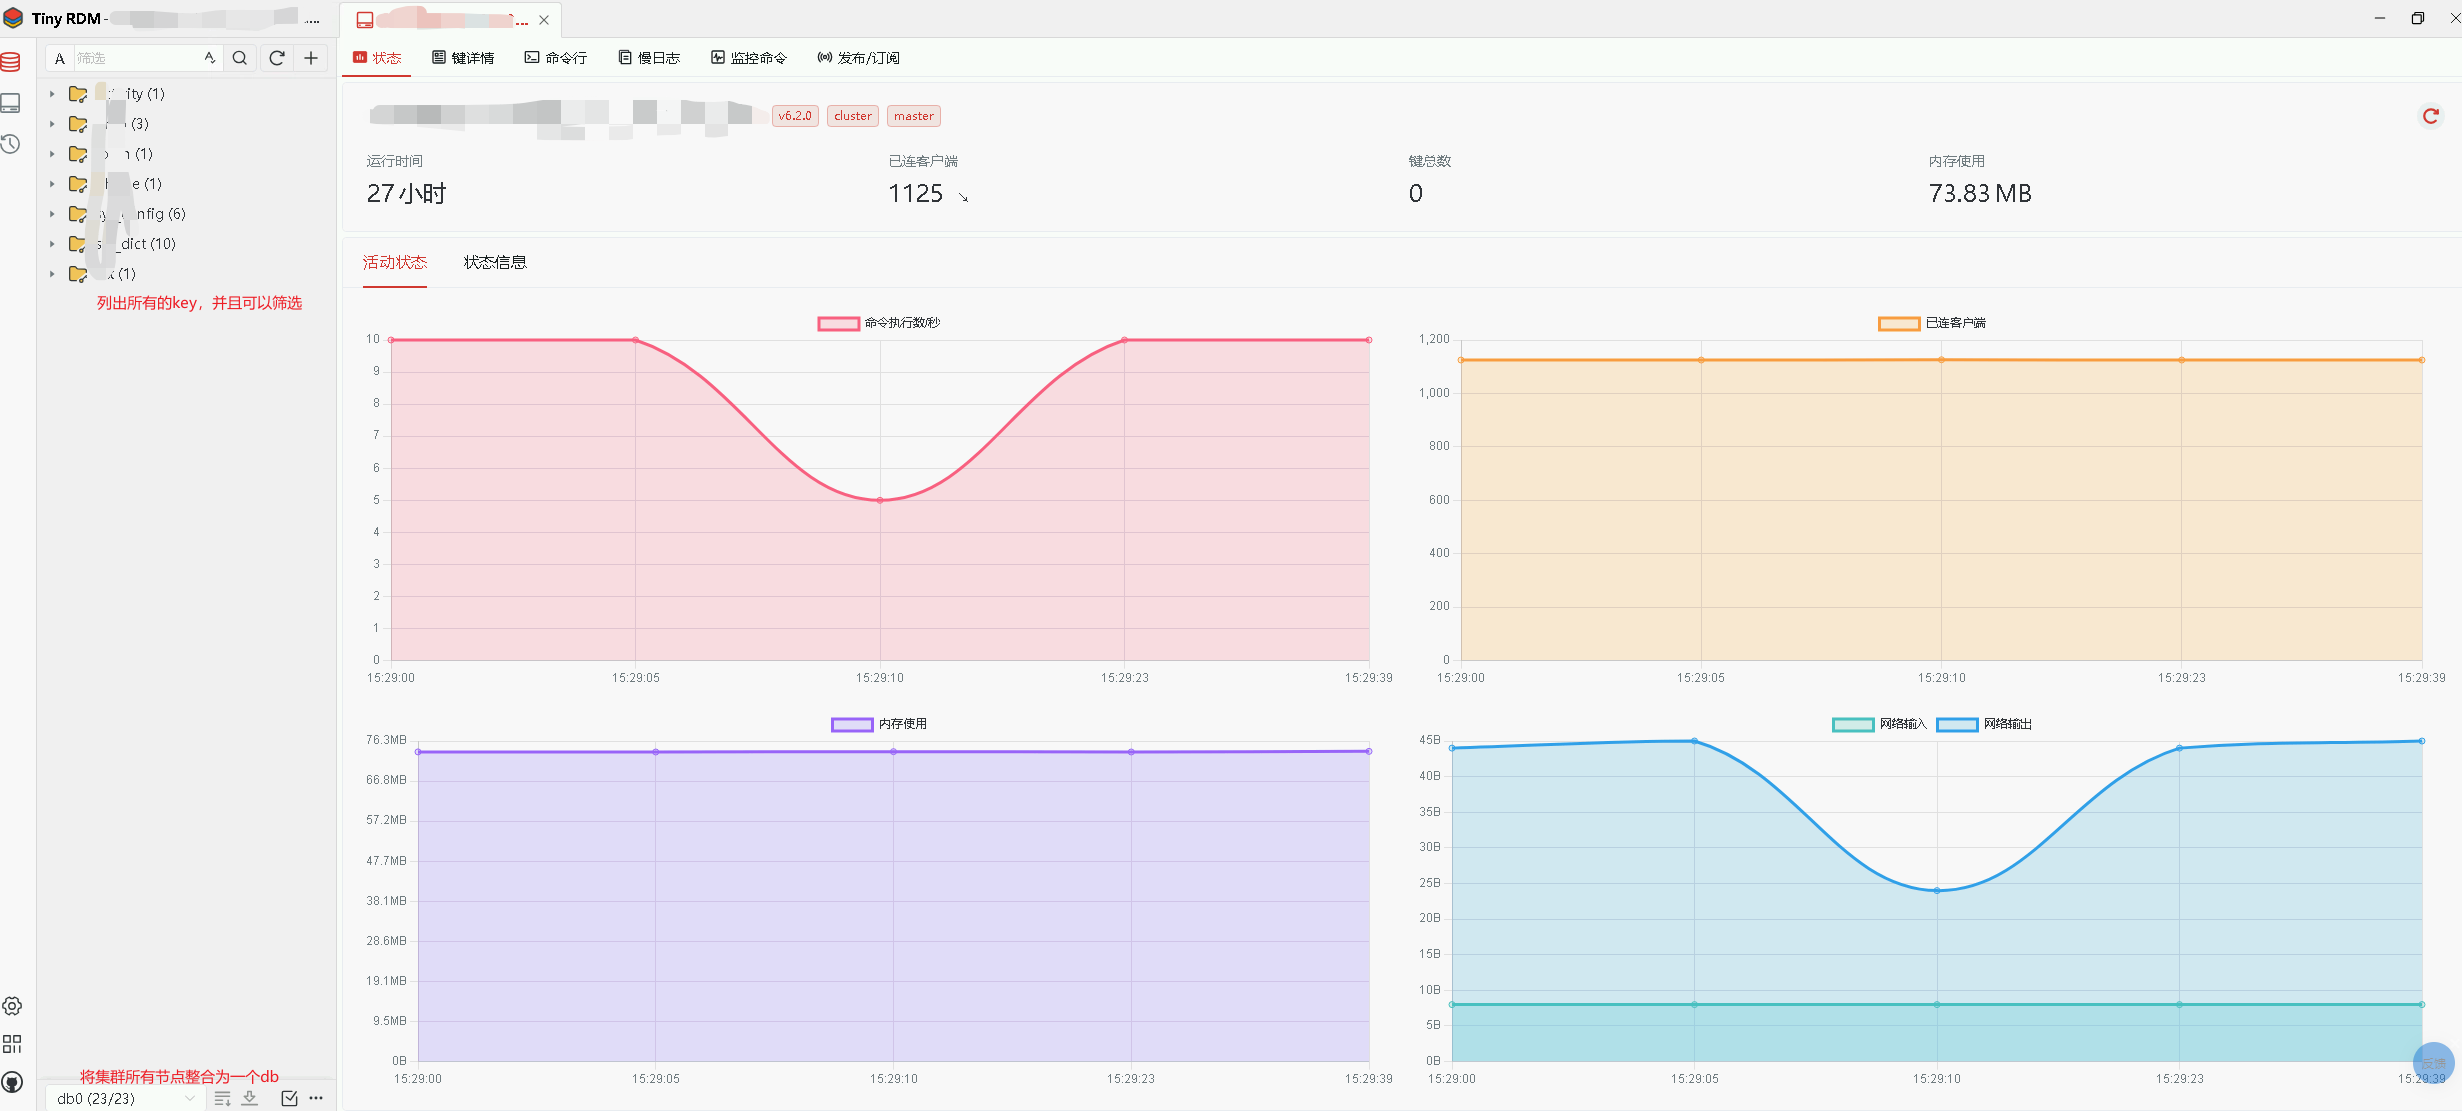
Task: Open the connection server sidebar icon
Action: 11,103
